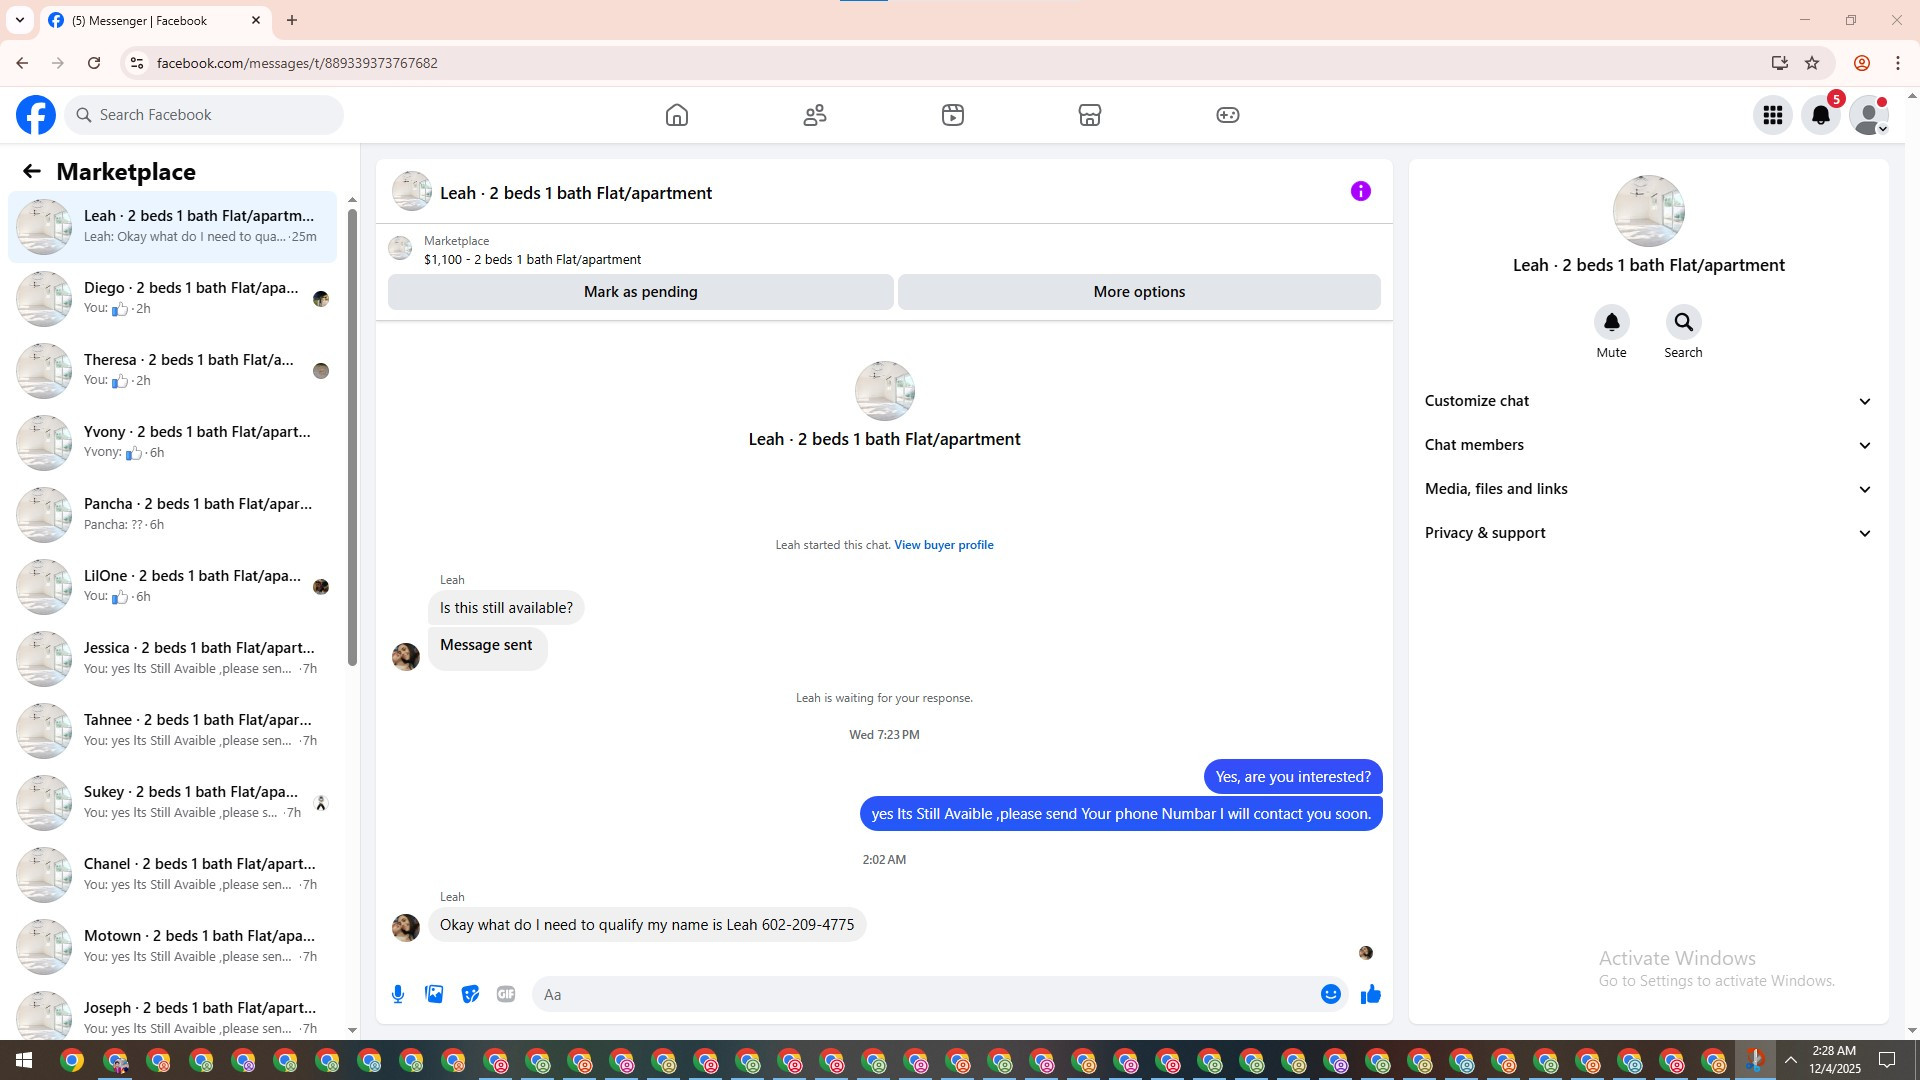Mute this conversation with bell icon
Screen dimensions: 1920x1080
1611,322
